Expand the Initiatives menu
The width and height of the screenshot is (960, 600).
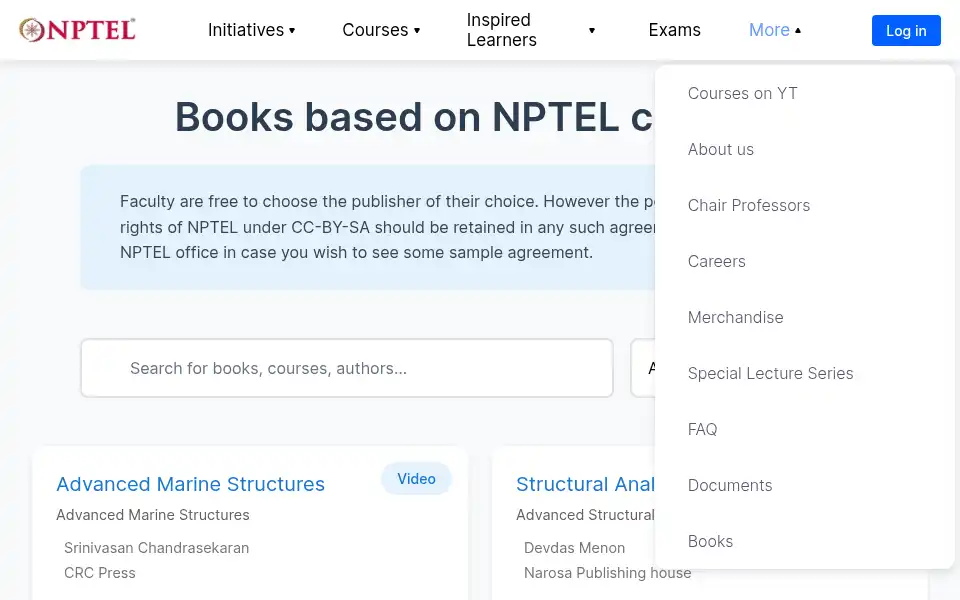tap(251, 30)
